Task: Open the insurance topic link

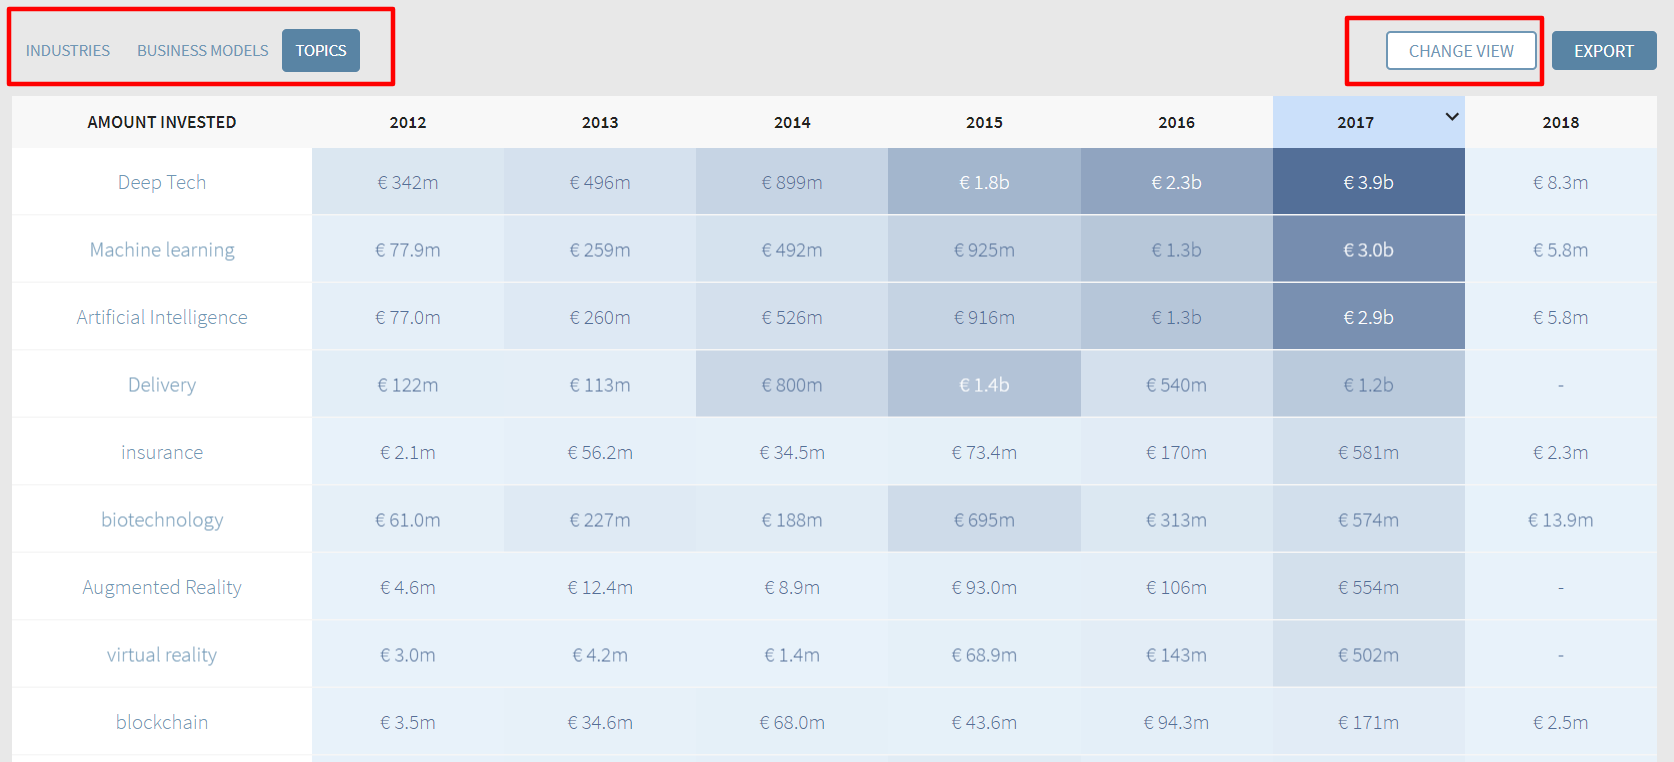Action: pos(162,452)
